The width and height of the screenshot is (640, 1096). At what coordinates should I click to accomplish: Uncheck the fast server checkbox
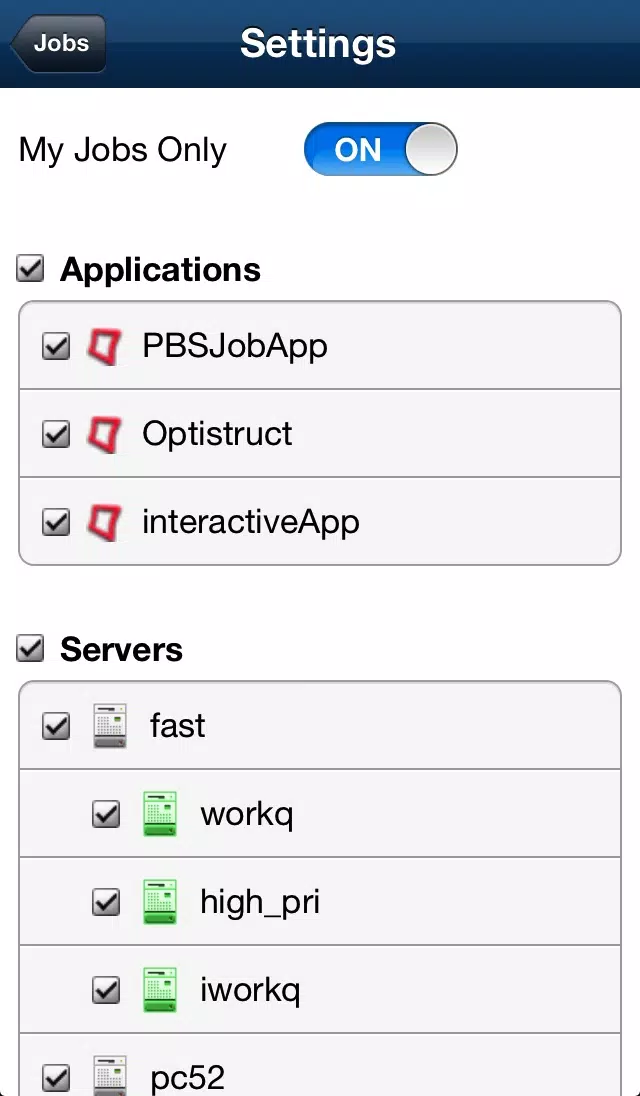pos(56,726)
